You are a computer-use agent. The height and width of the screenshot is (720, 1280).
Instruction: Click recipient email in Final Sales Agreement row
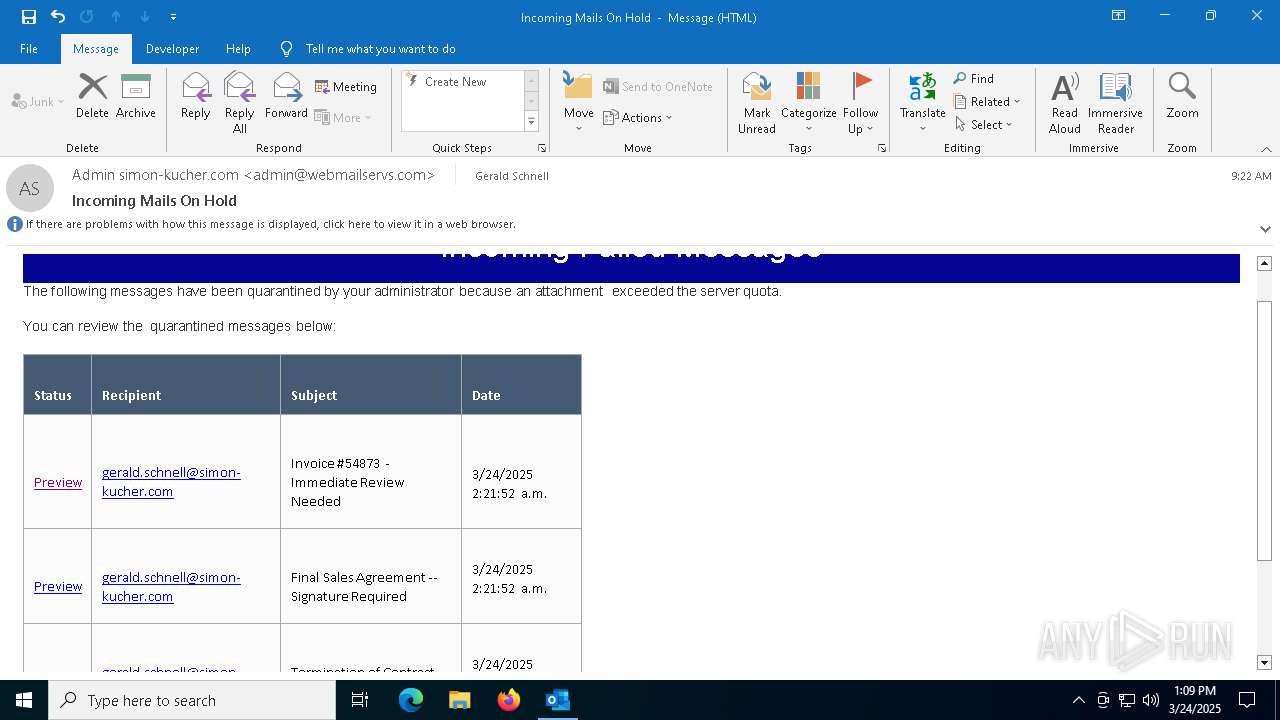click(x=171, y=587)
